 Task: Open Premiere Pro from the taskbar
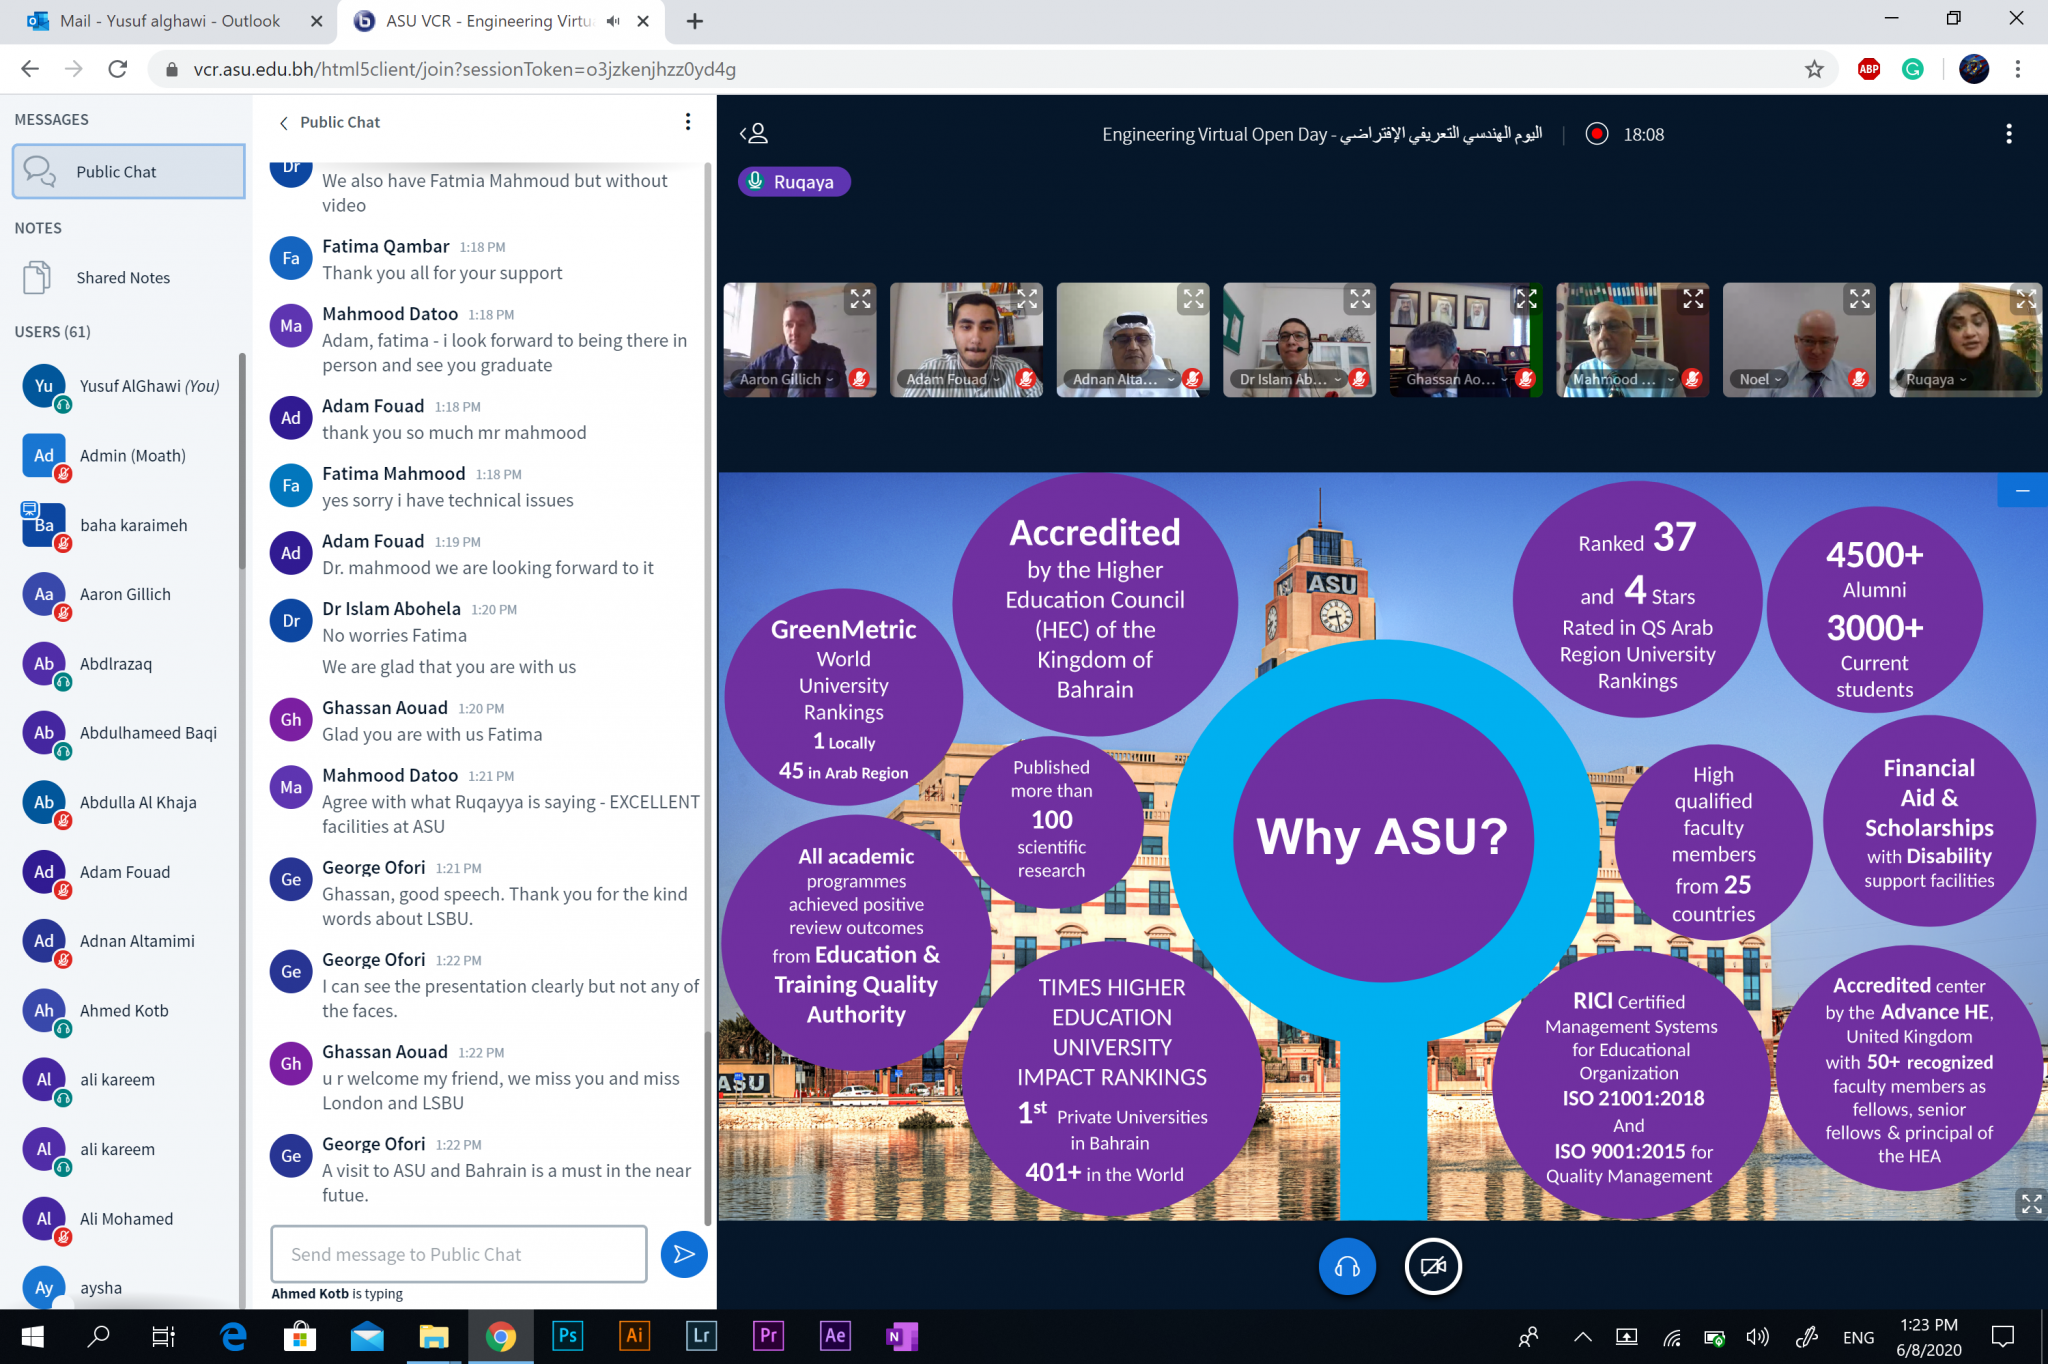click(x=768, y=1336)
